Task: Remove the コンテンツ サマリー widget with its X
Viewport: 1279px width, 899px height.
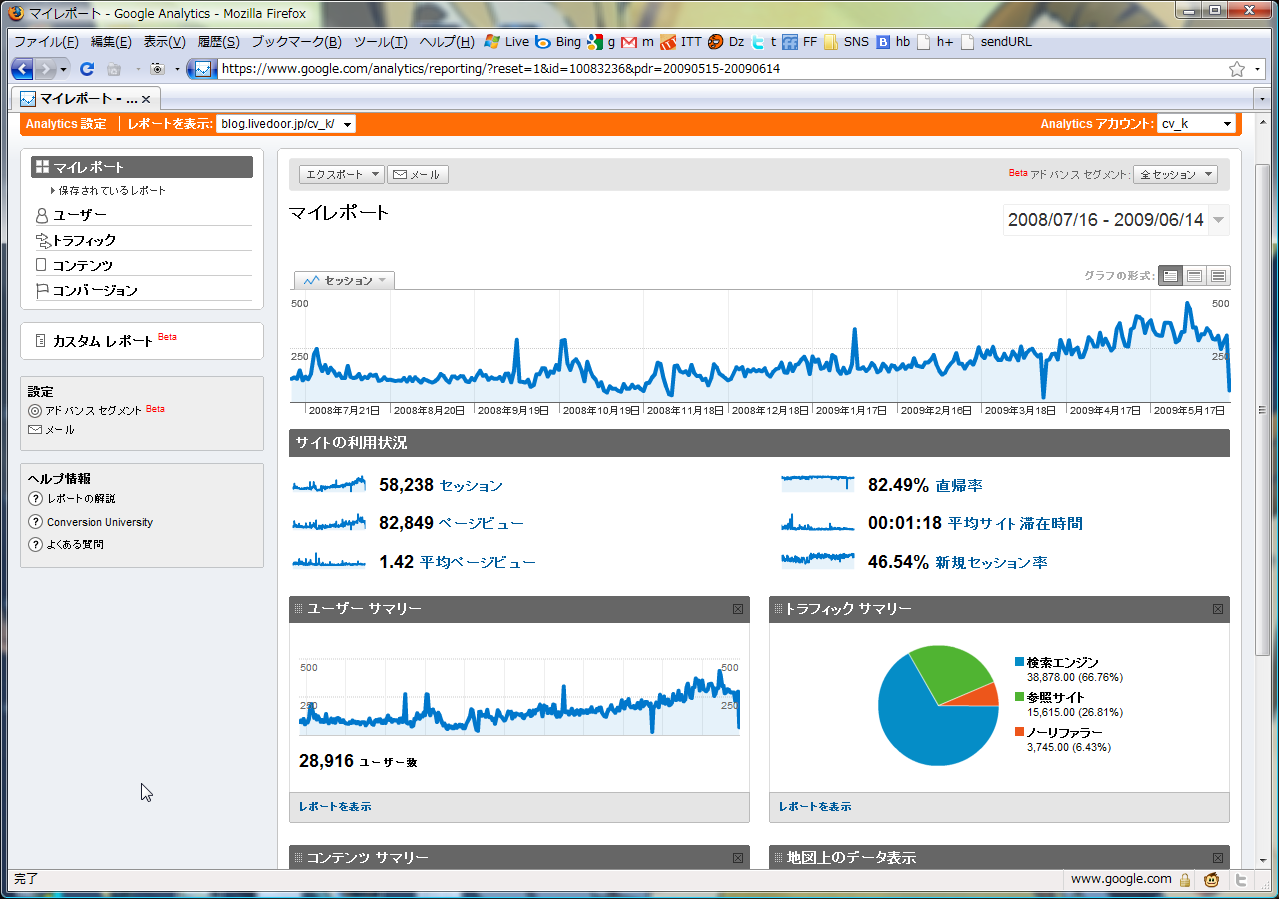Action: tap(738, 858)
